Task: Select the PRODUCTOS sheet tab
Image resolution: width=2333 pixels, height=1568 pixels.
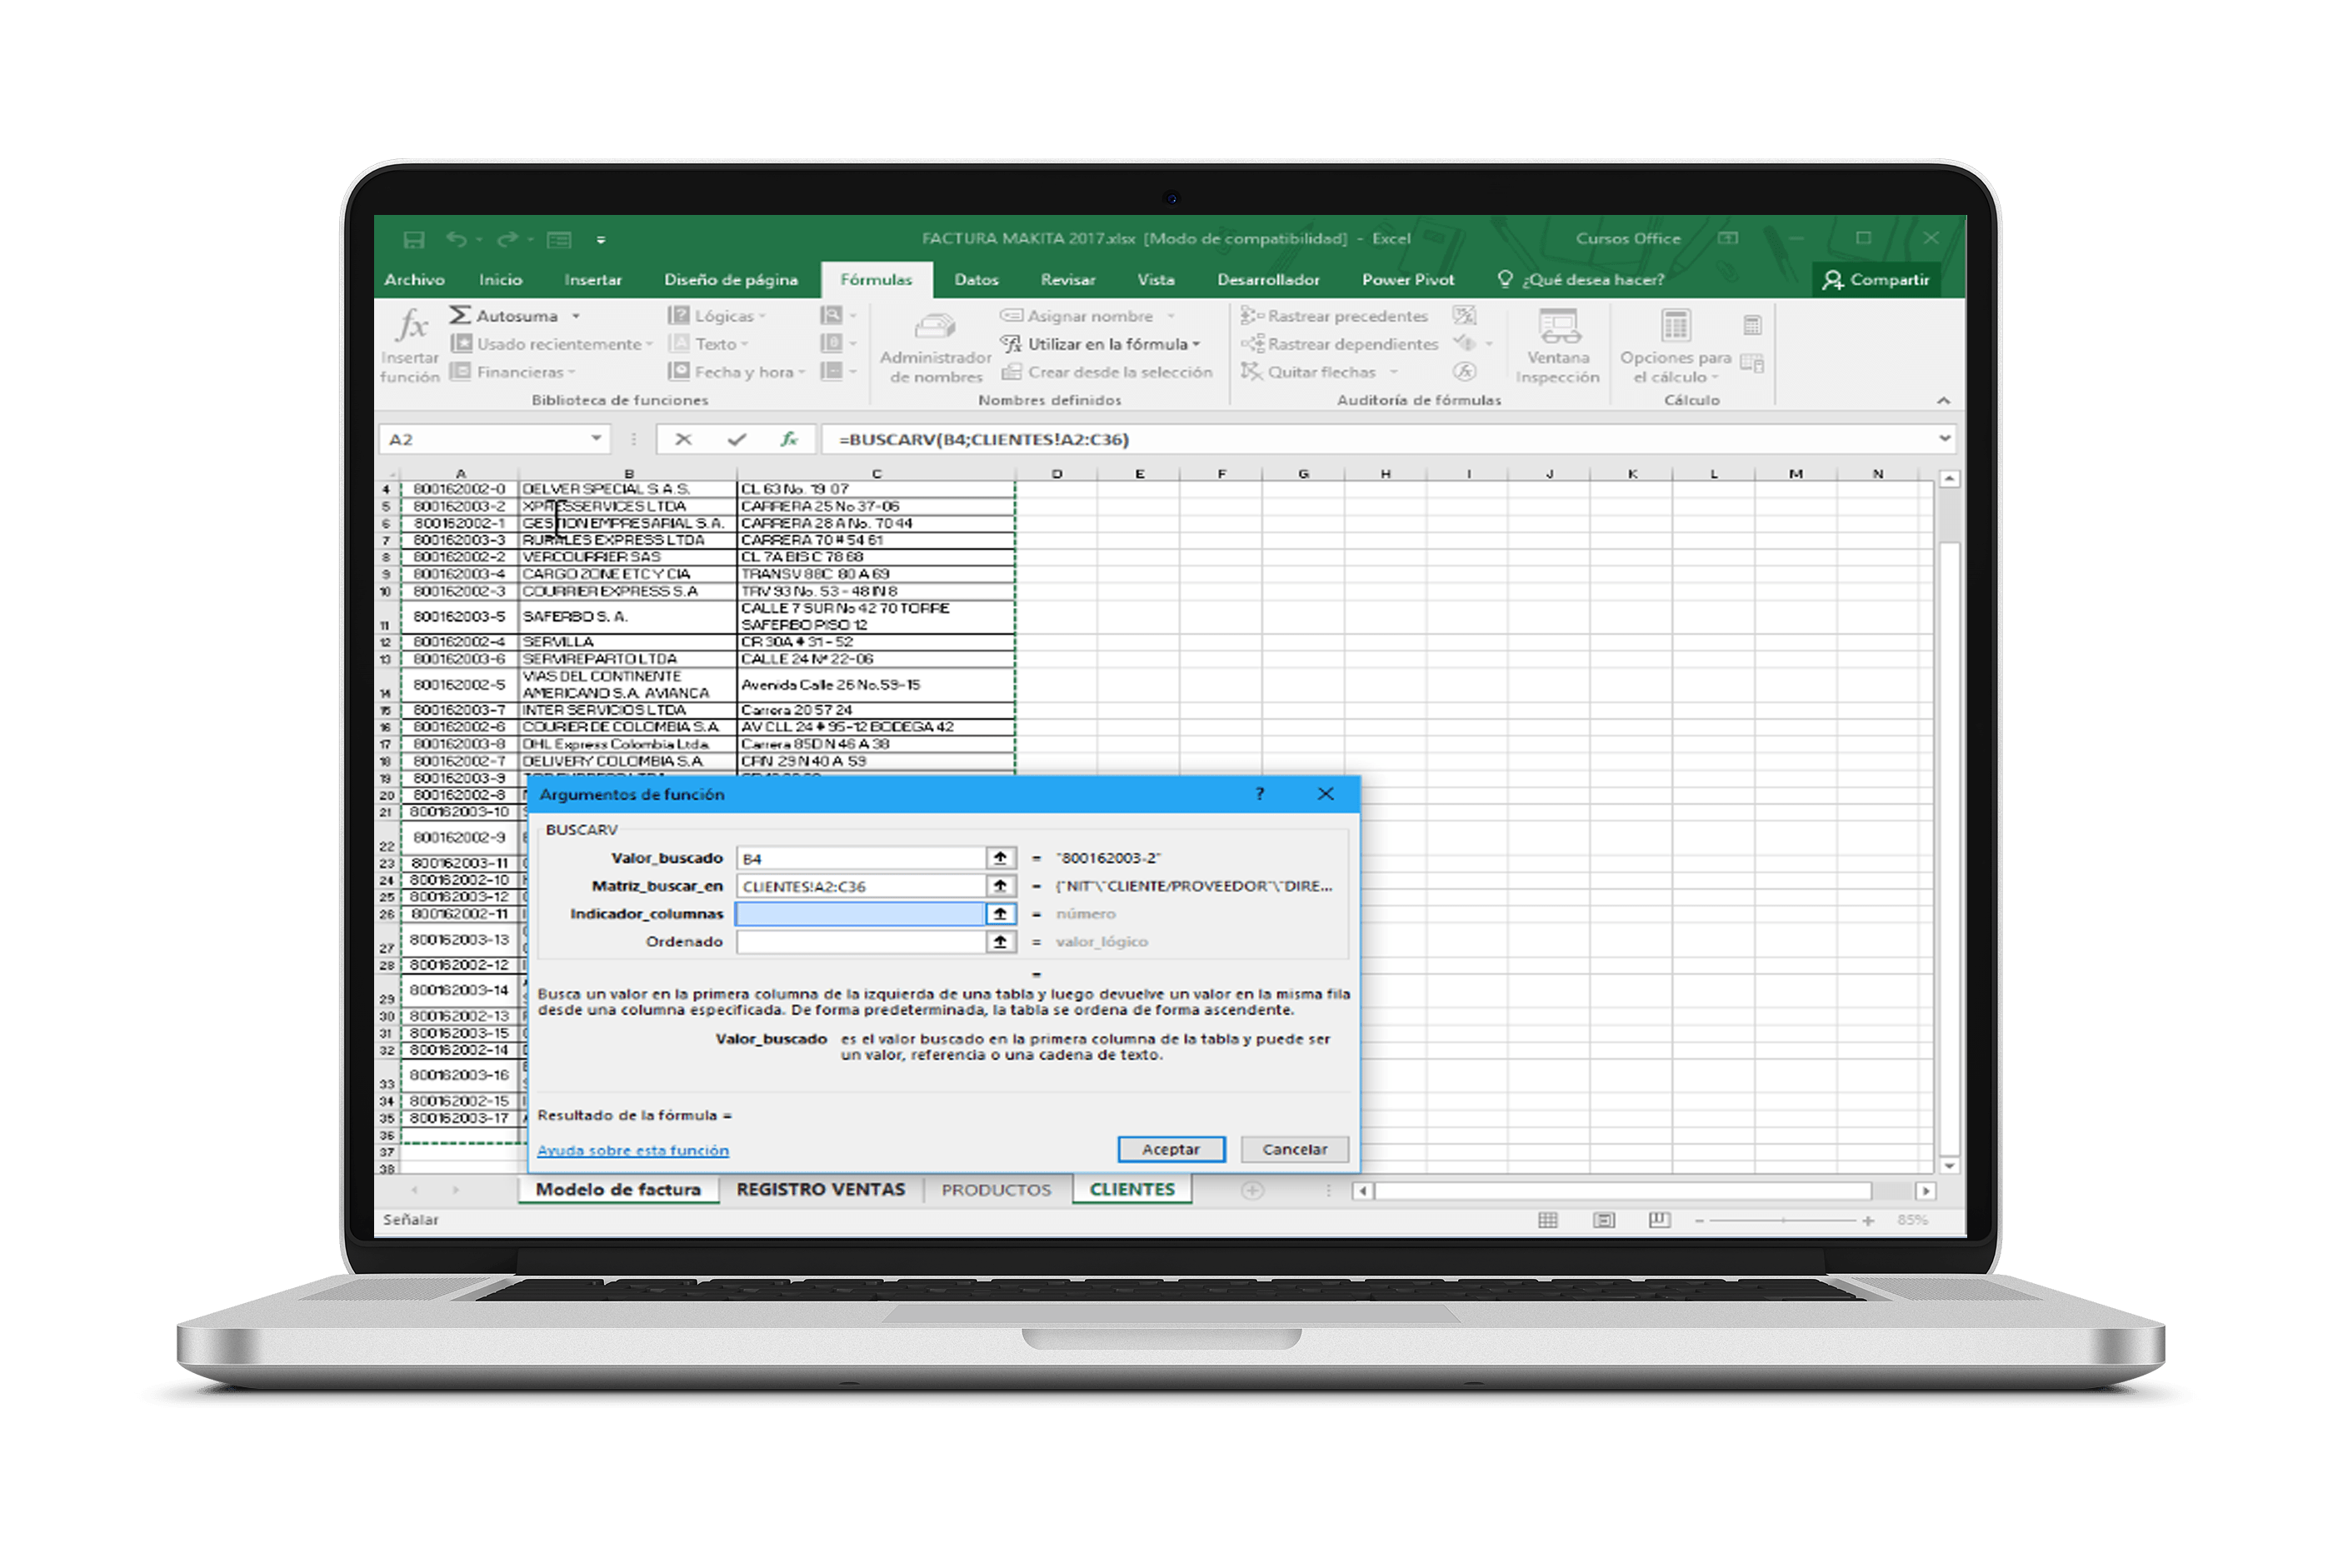Action: pos(996,1190)
